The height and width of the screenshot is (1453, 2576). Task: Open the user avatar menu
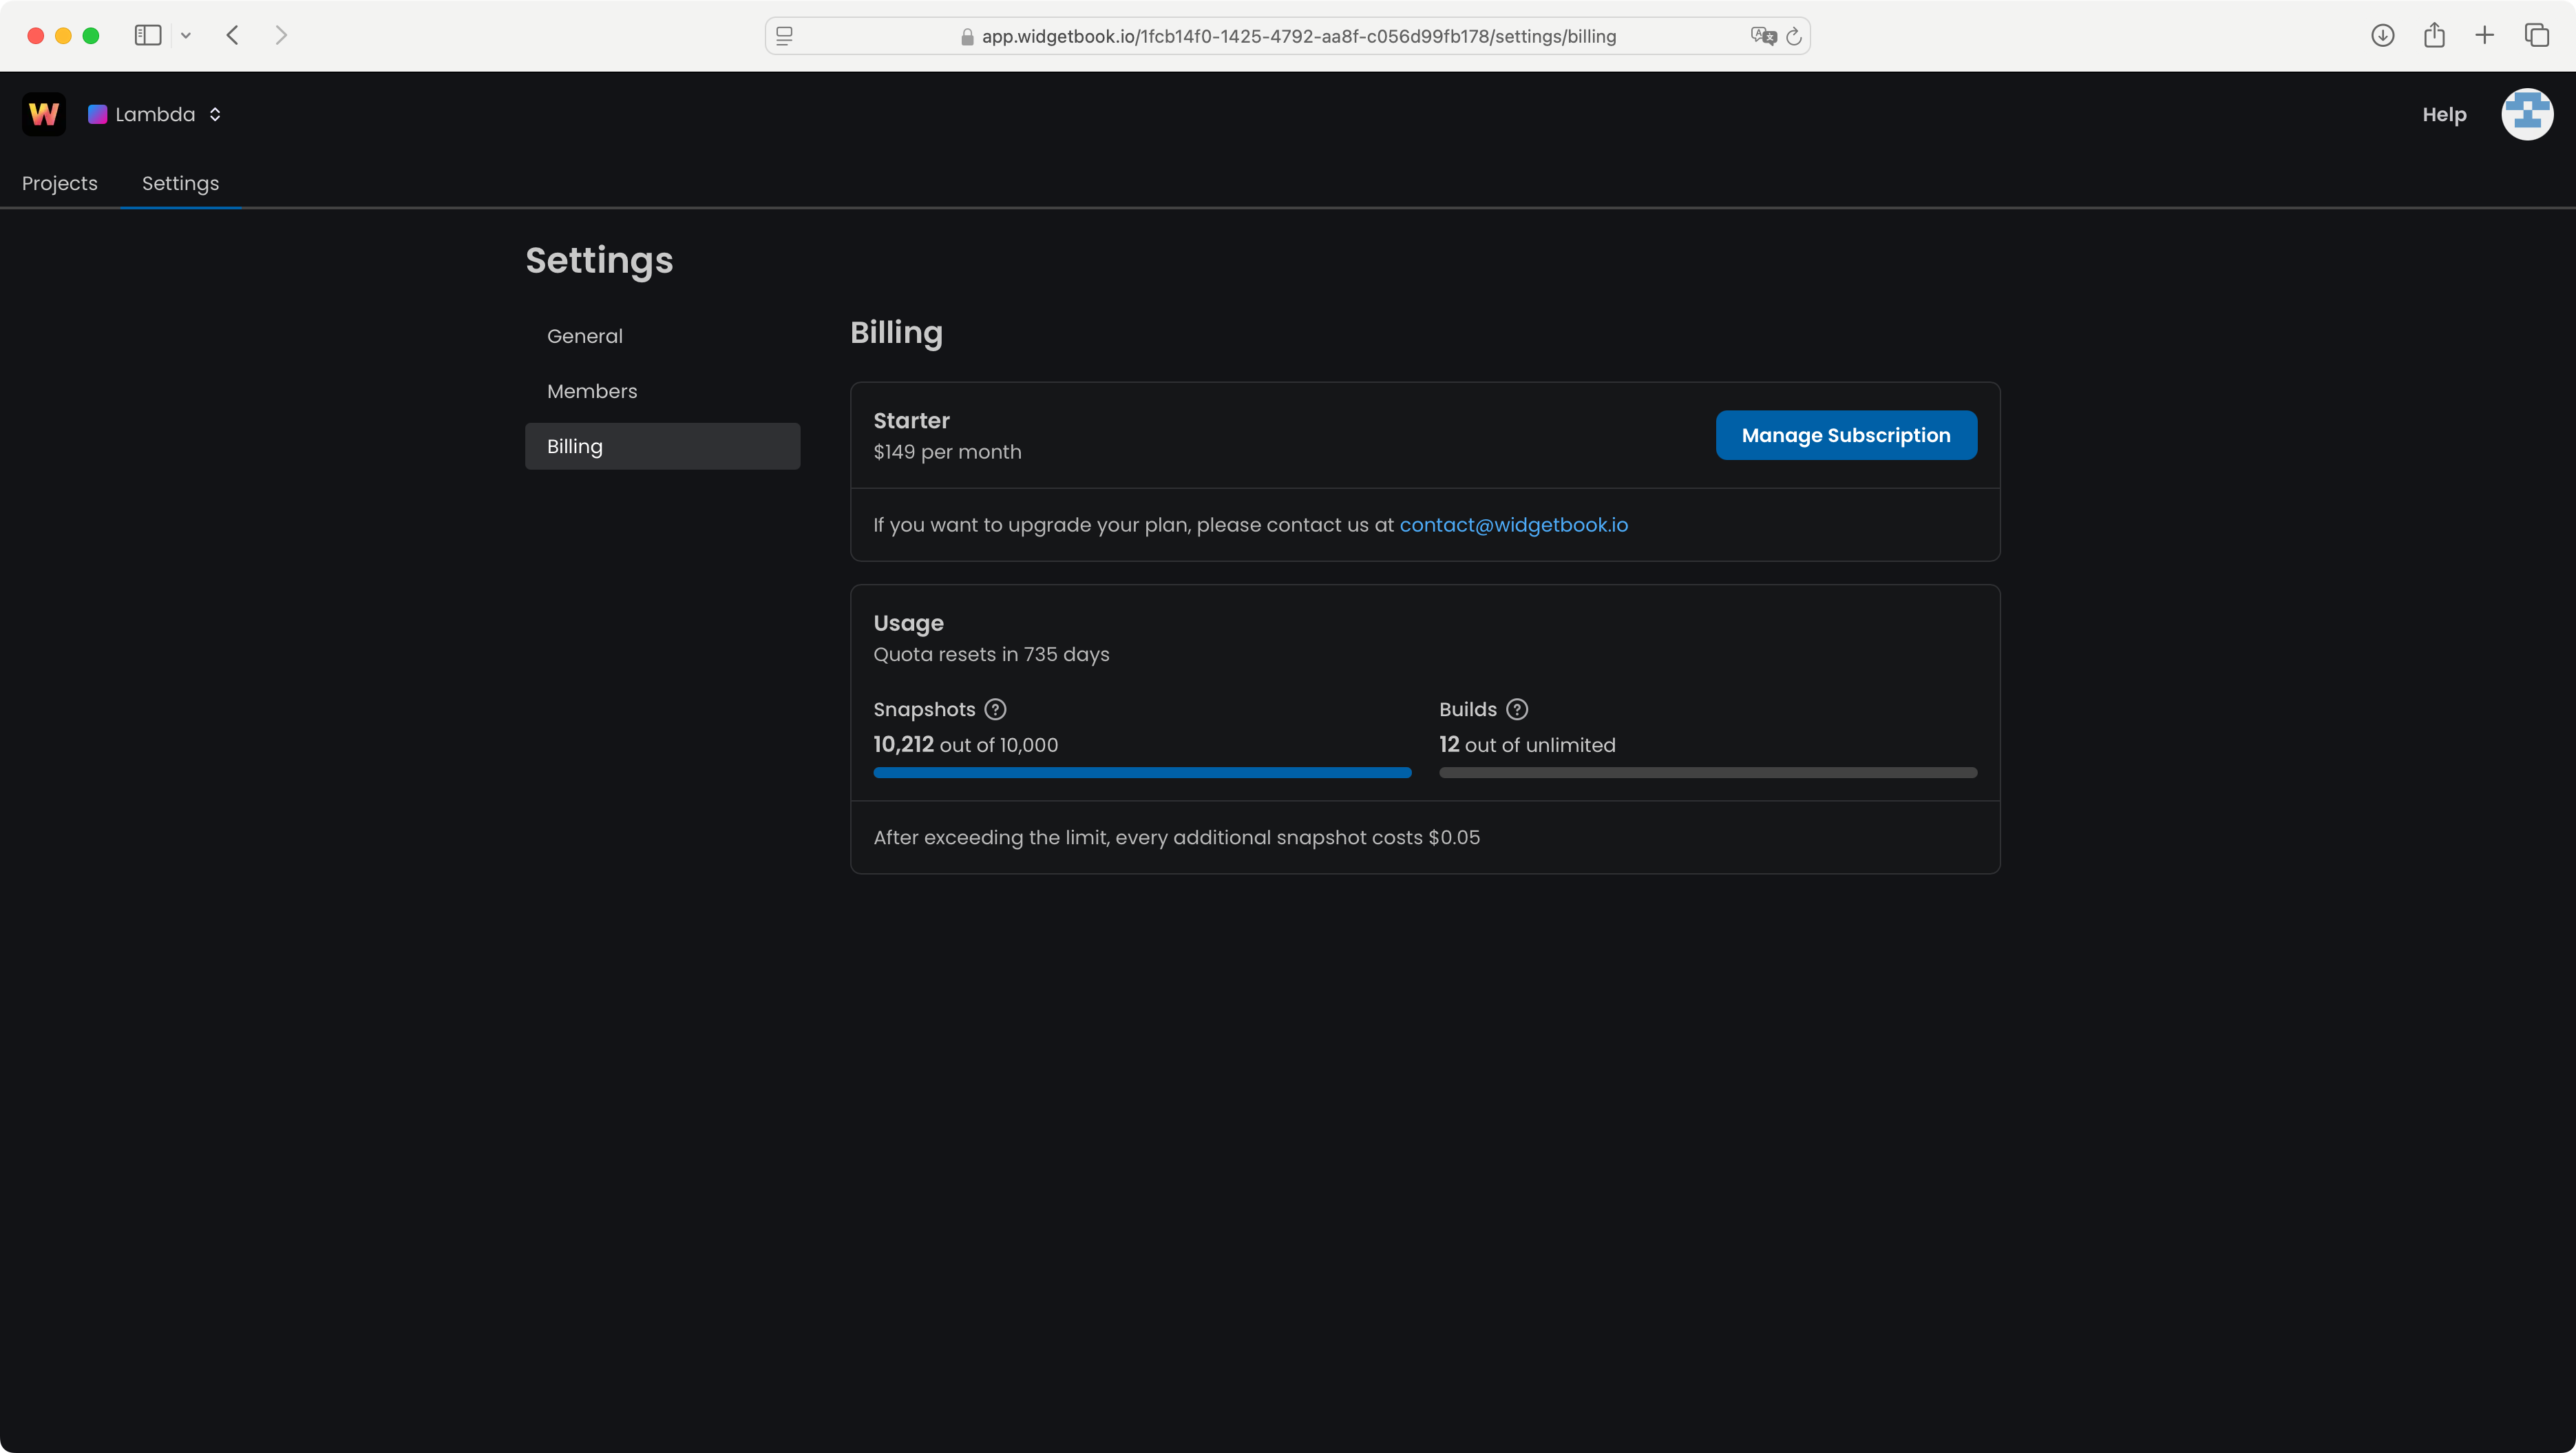click(2526, 114)
